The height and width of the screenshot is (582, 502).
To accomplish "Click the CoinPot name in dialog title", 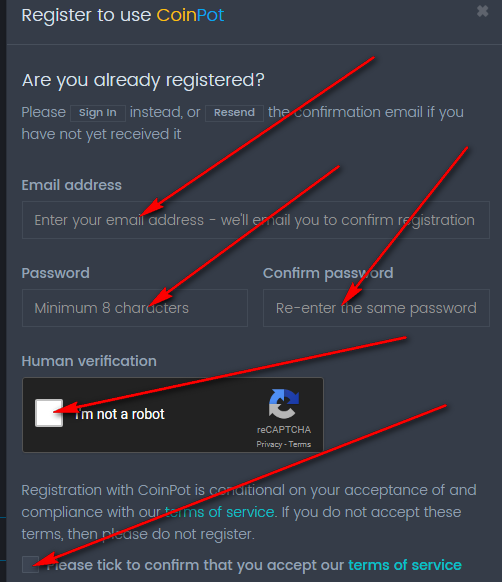I will click(x=190, y=15).
